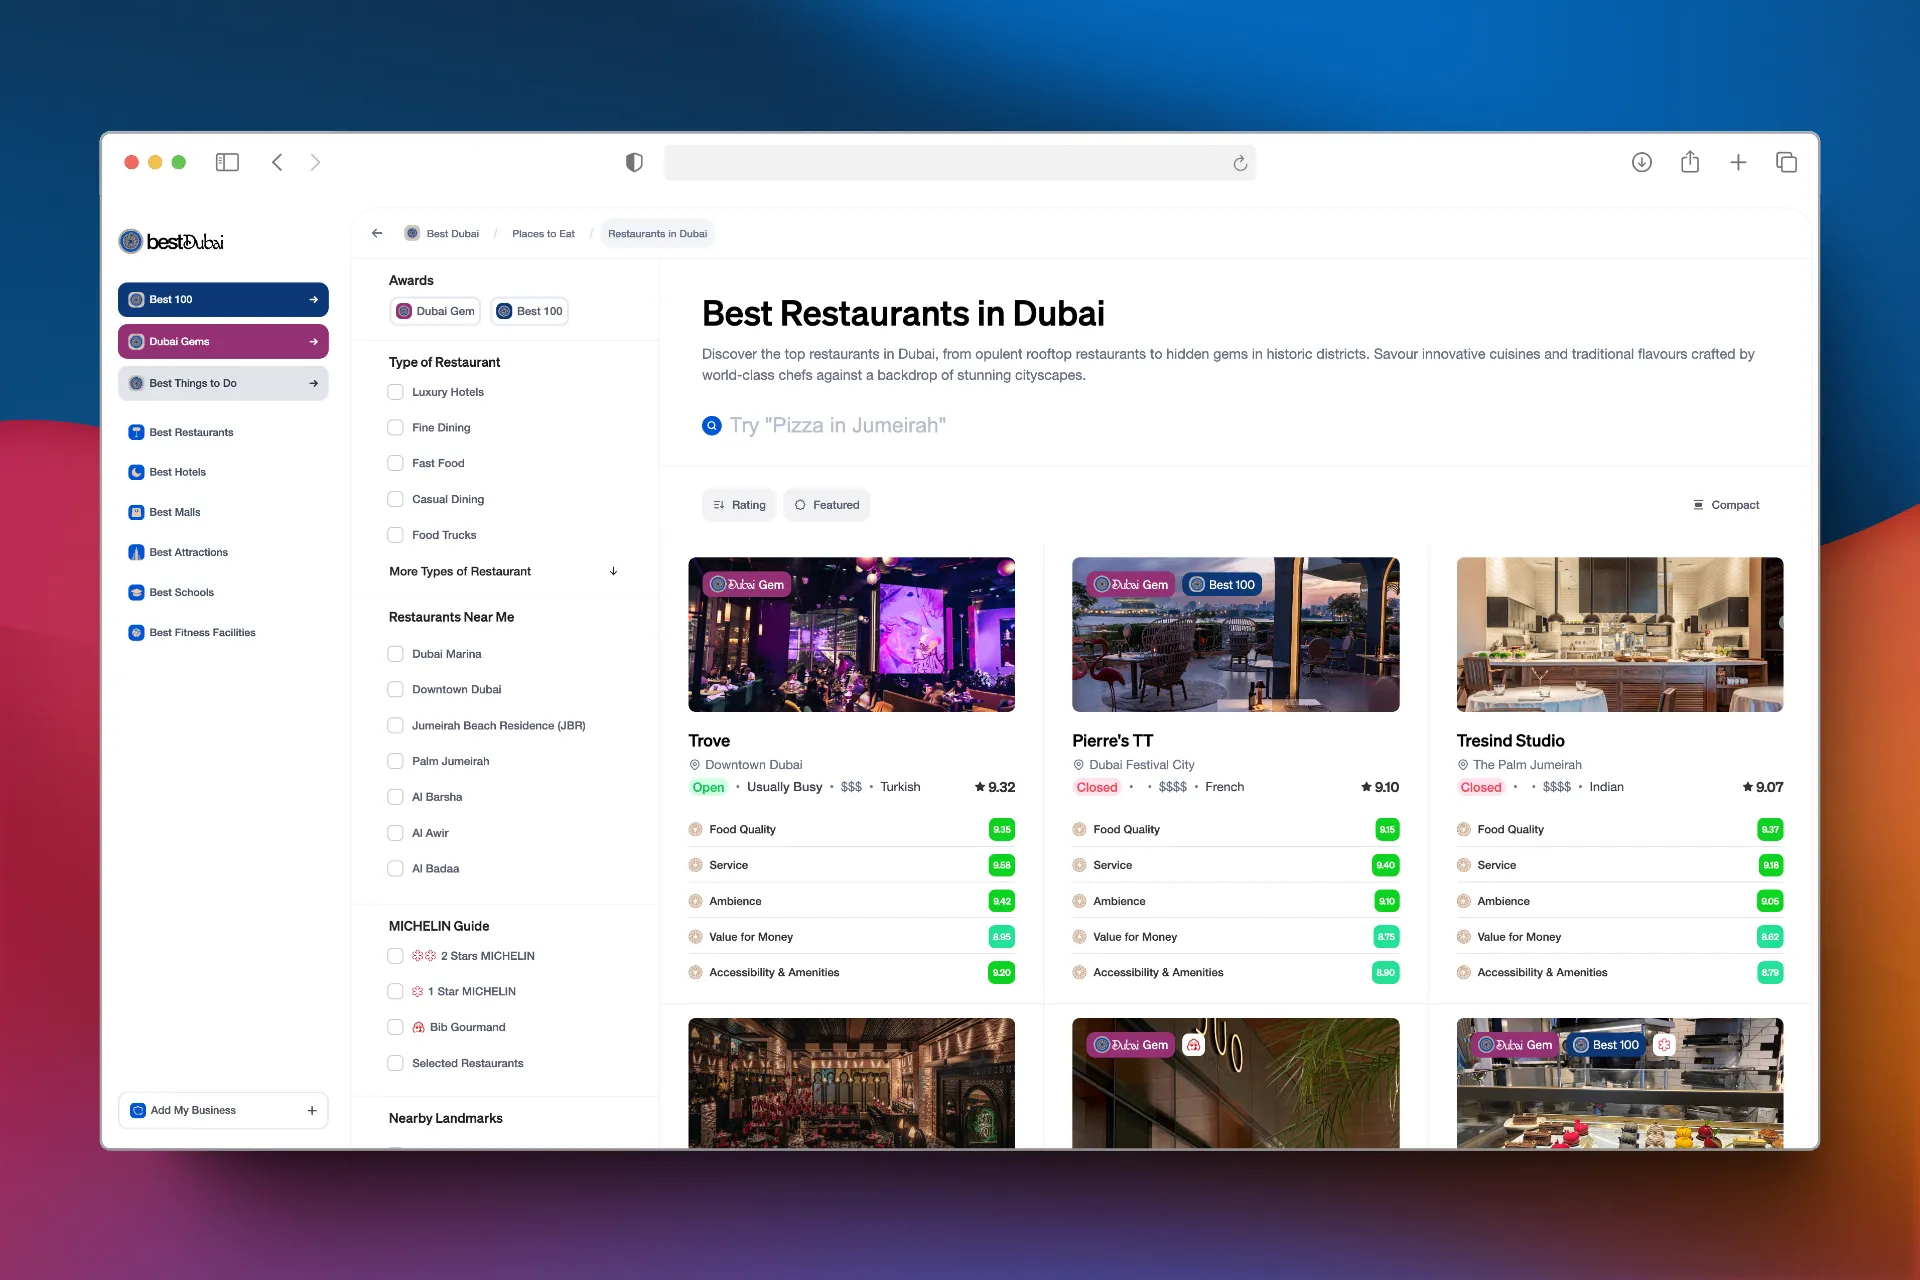Enable the Dubai Marina filter
The image size is (1920, 1280).
395,654
